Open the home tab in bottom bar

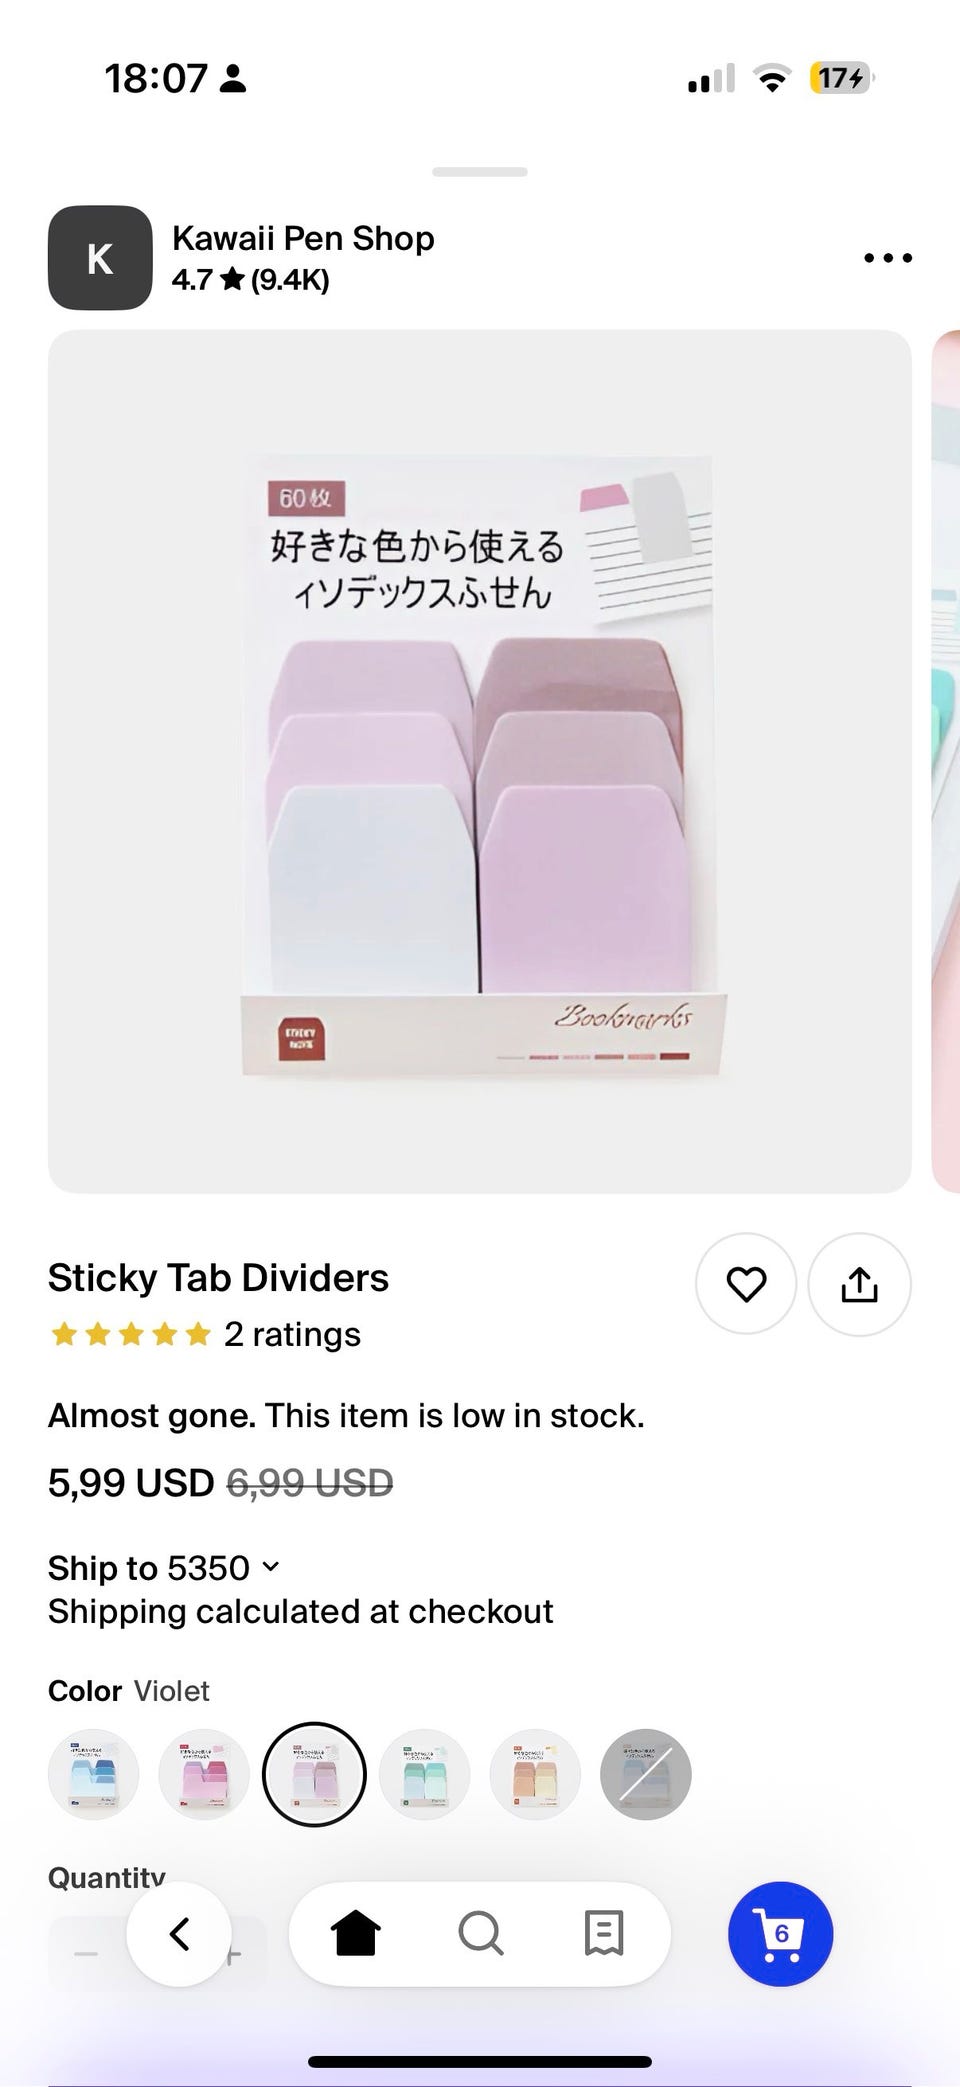click(x=356, y=1933)
